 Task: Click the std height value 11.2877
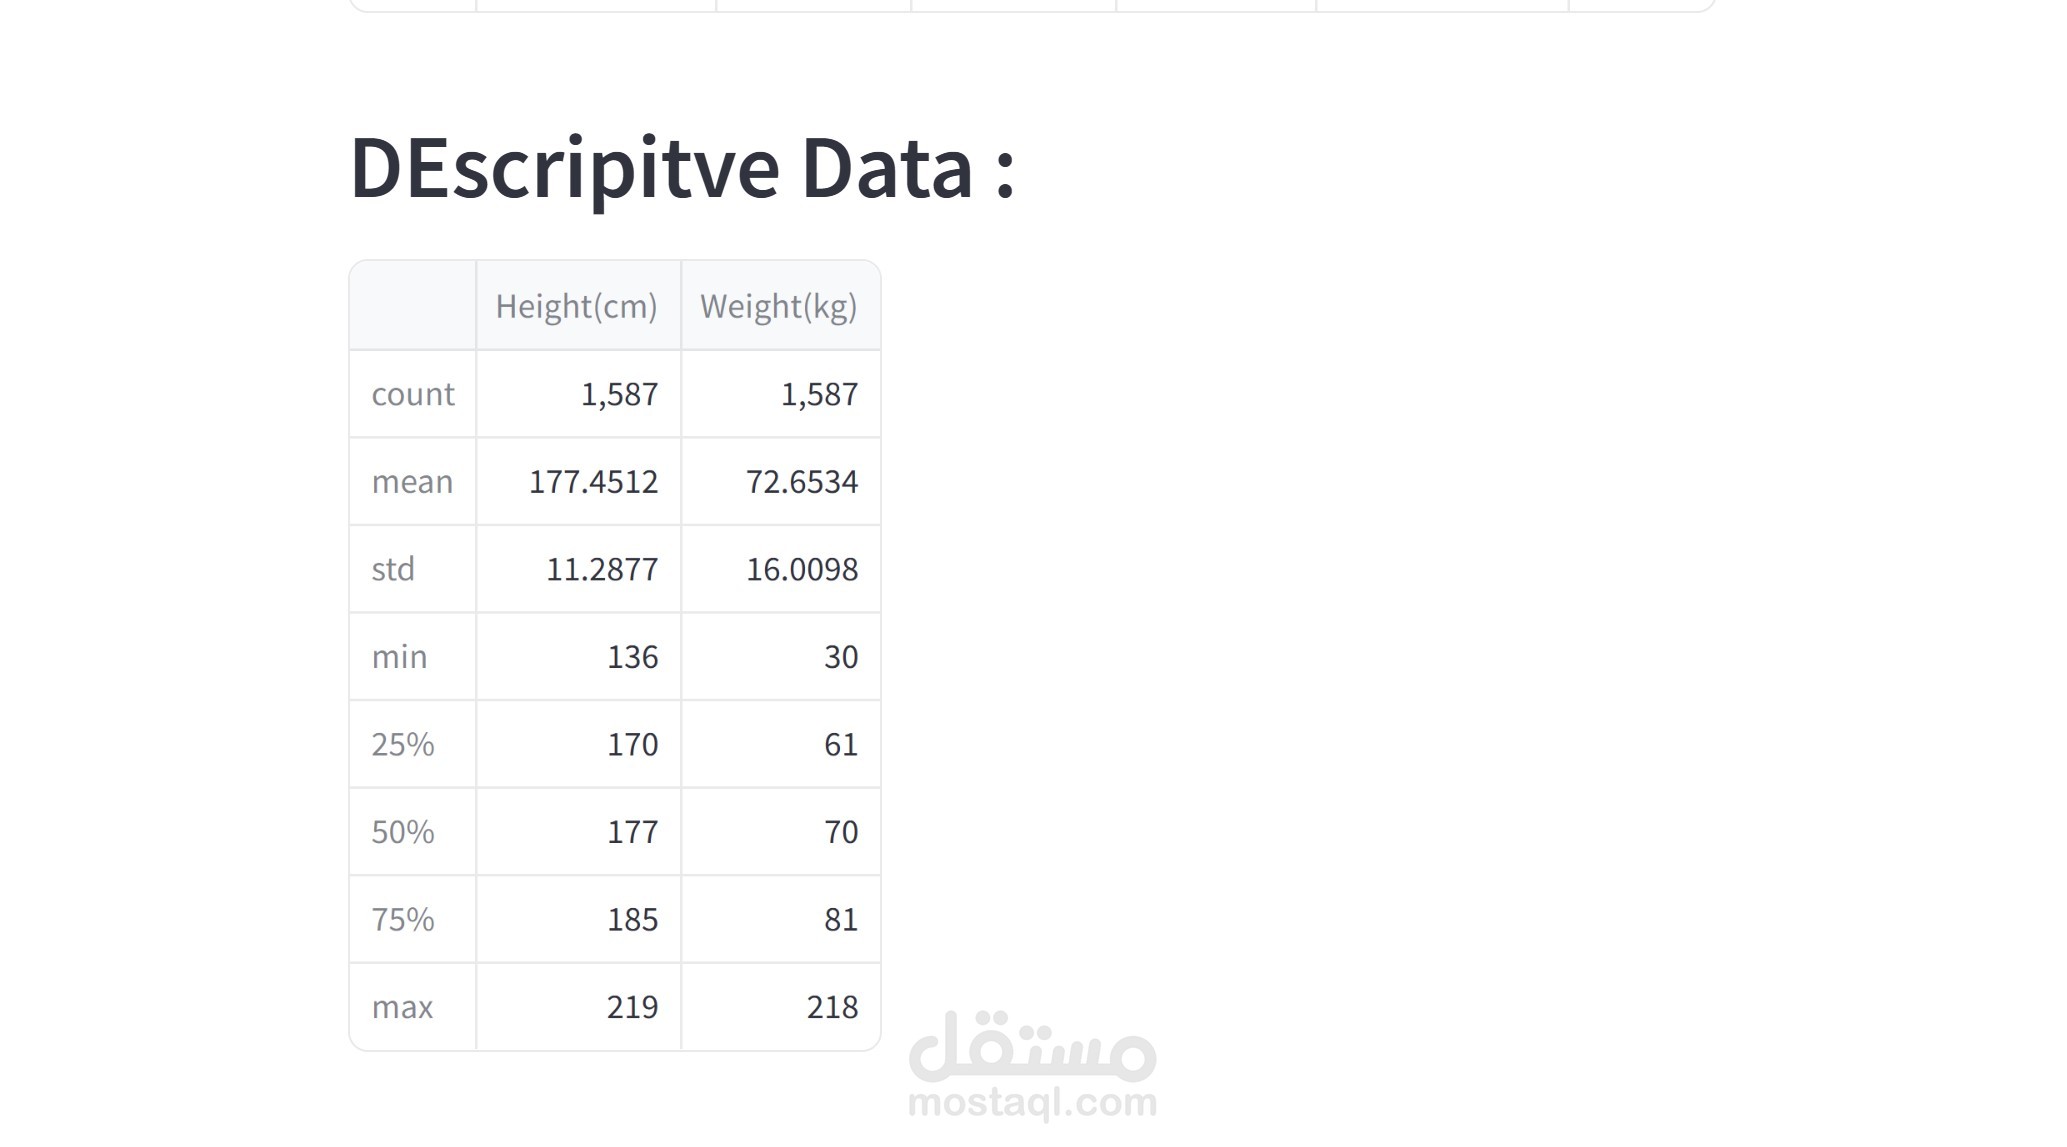[x=602, y=569]
